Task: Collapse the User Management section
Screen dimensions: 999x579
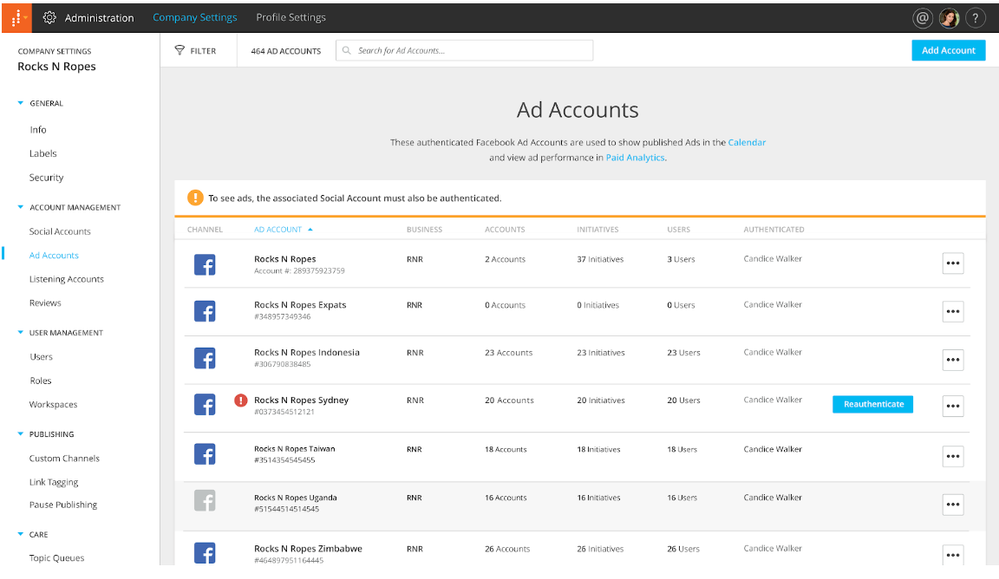Action: (x=20, y=332)
